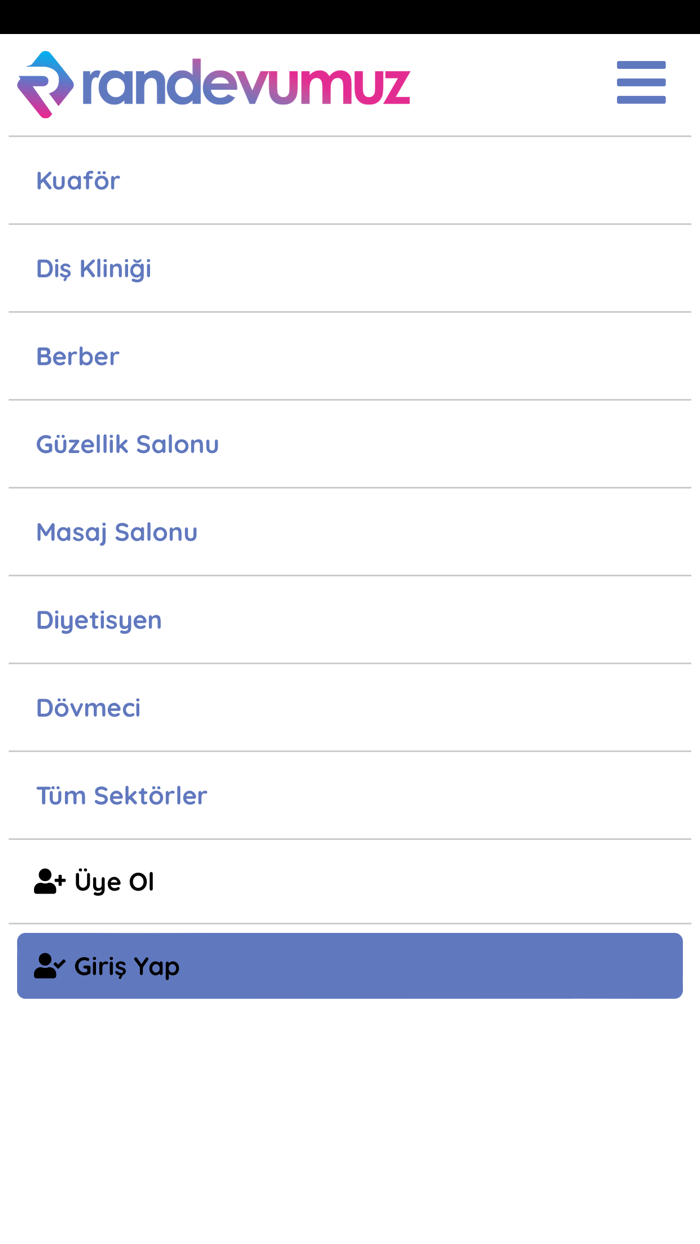Click the blue Giriş Yap bar

349,965
